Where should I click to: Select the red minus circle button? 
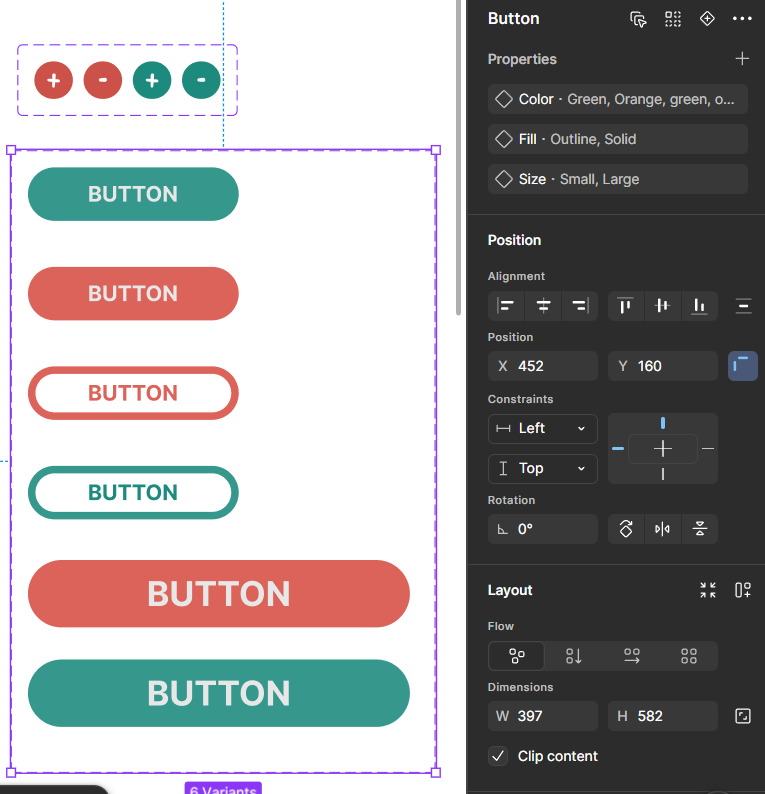coord(103,81)
